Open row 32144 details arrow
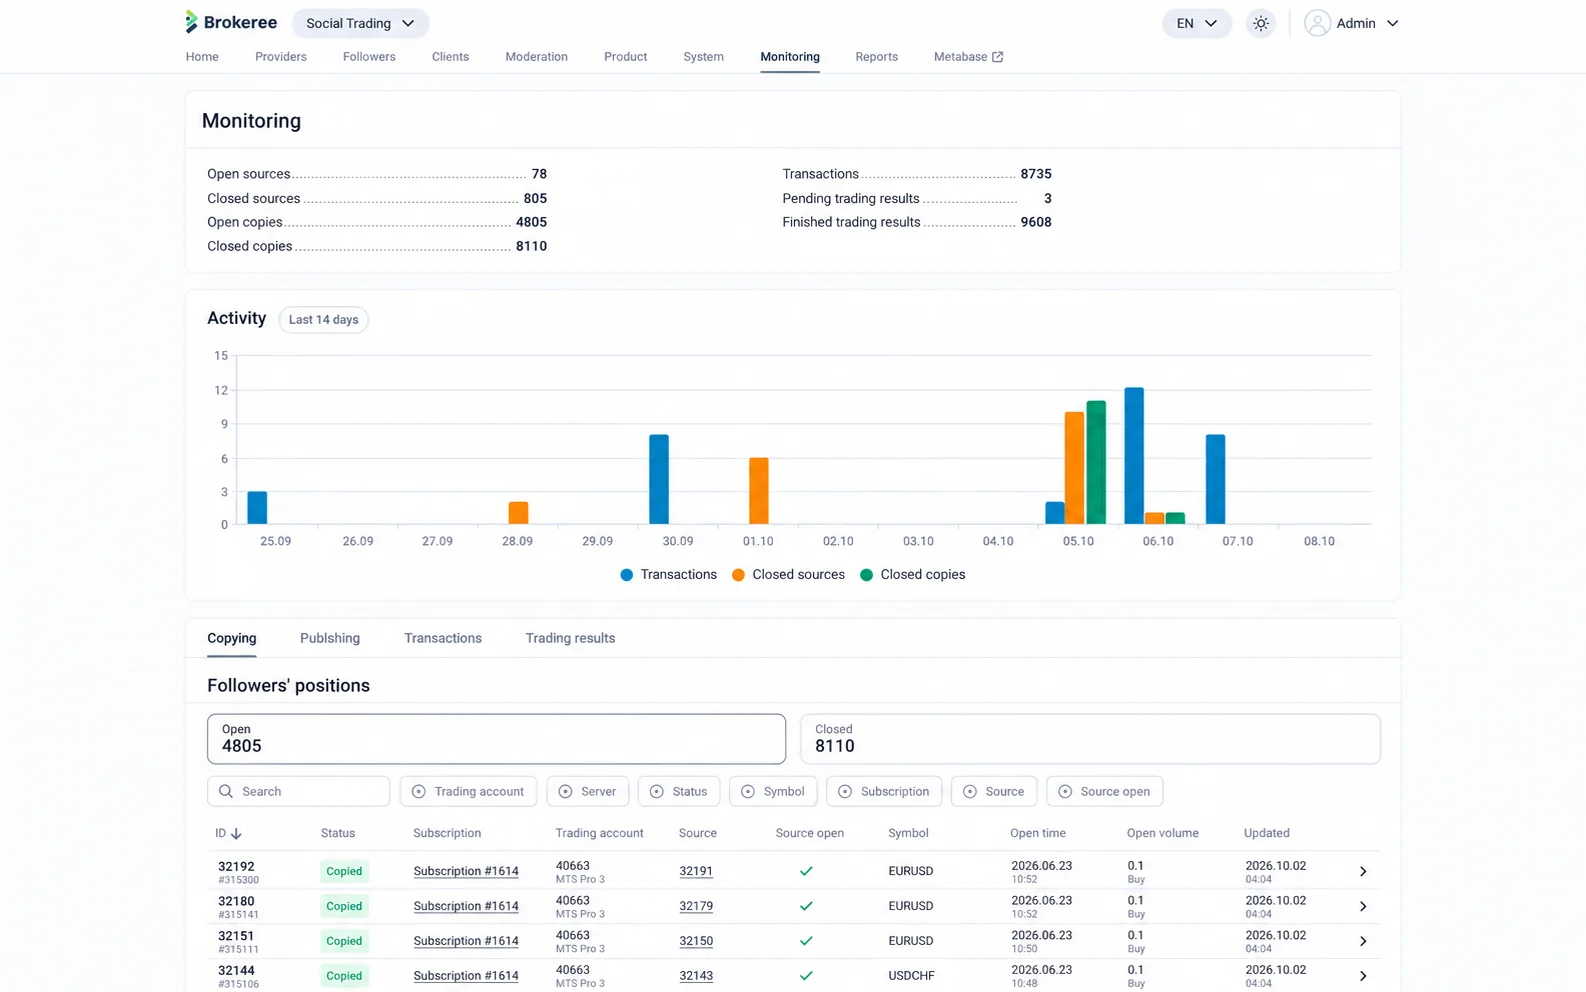Image resolution: width=1586 pixels, height=992 pixels. 1362,976
